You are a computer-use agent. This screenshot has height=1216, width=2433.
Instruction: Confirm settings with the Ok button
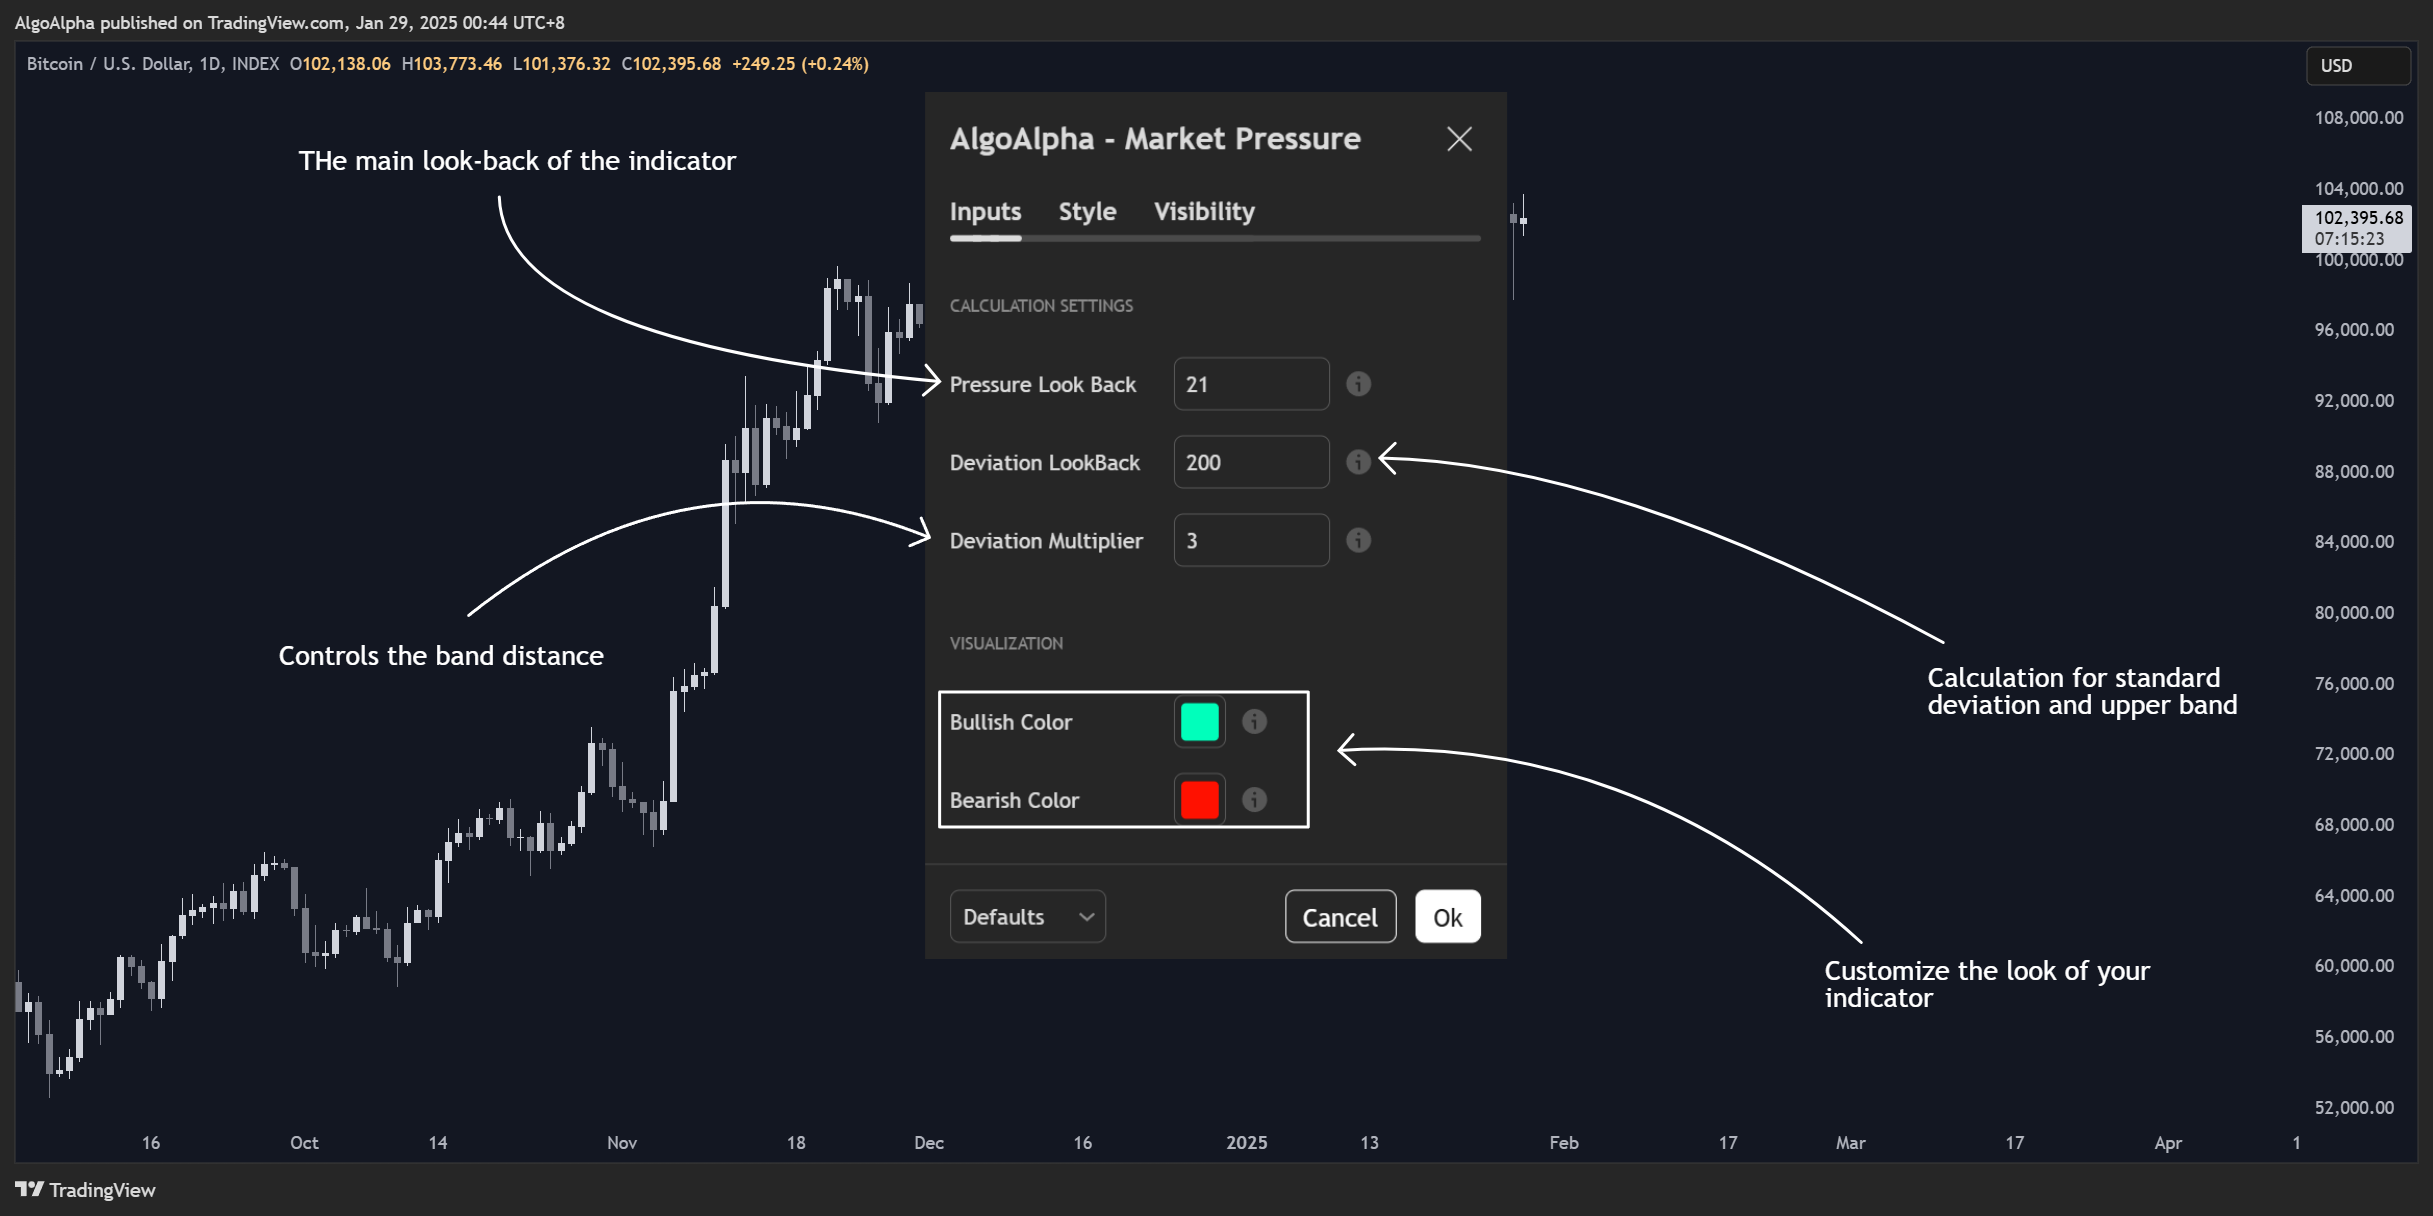pyautogui.click(x=1447, y=917)
